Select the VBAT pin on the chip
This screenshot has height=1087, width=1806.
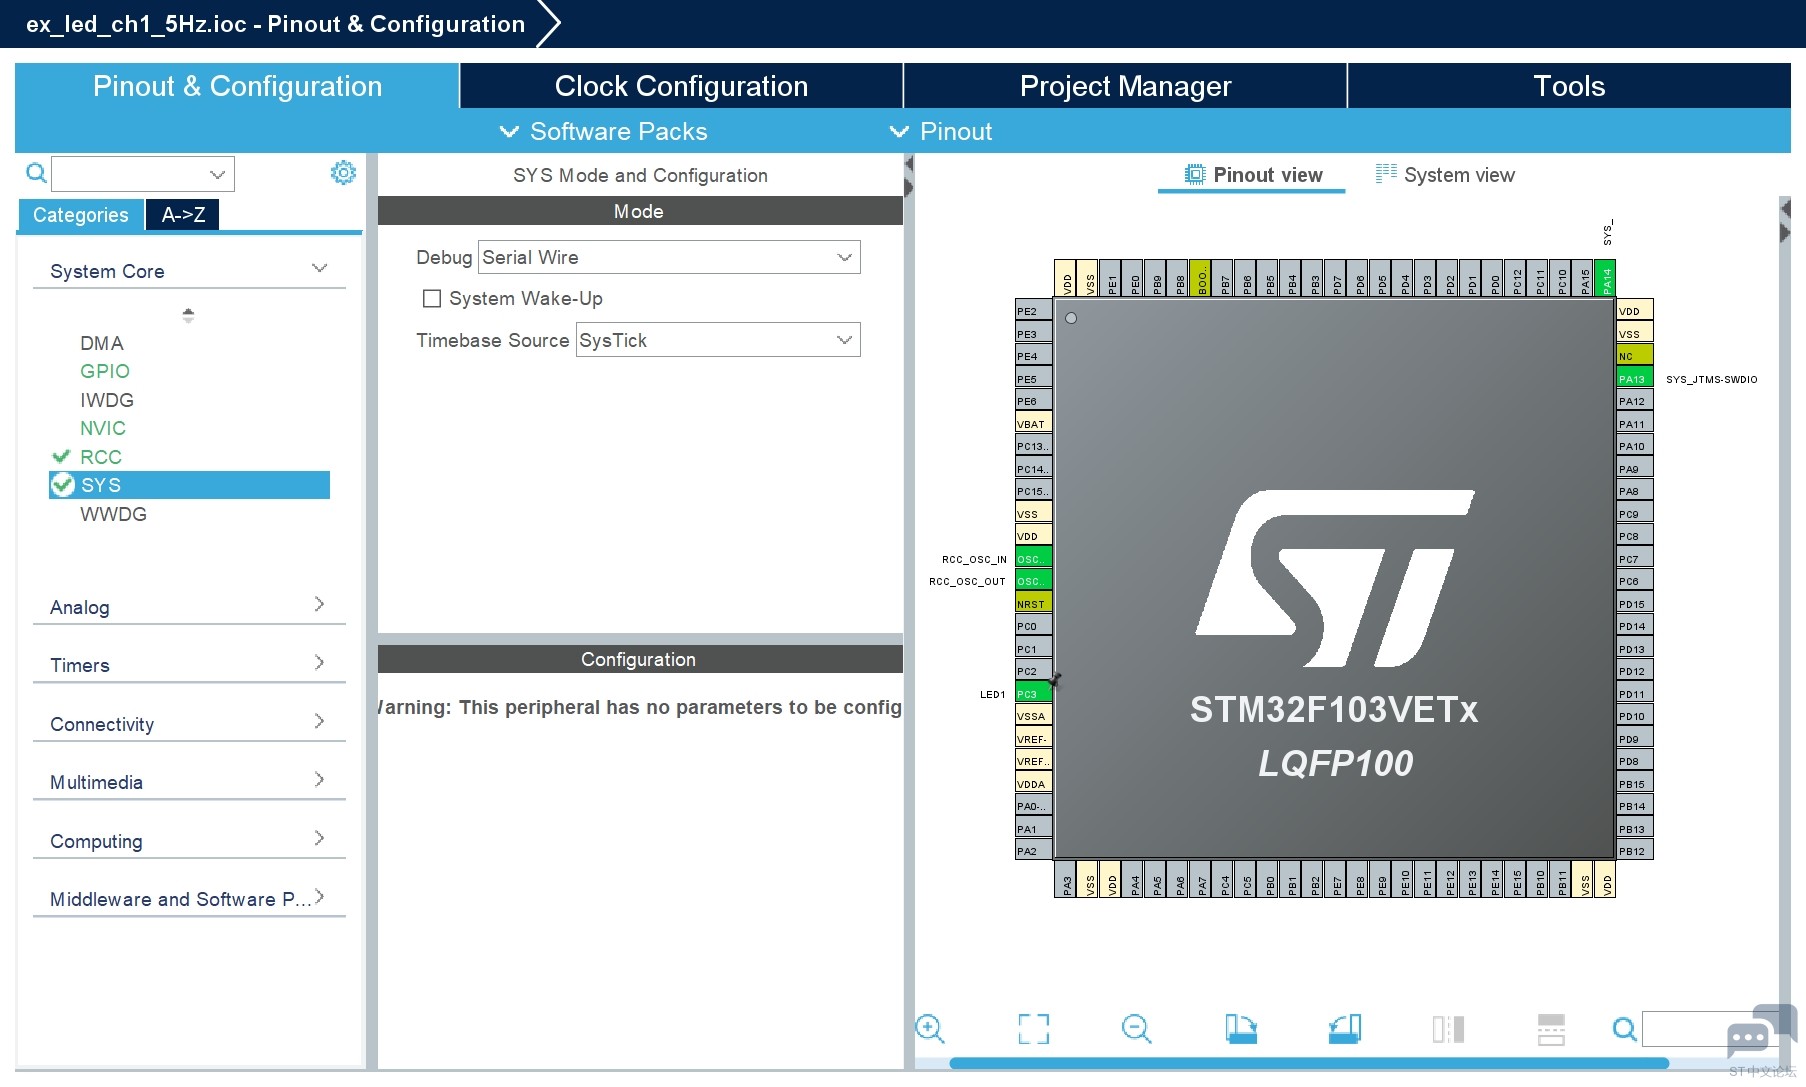coord(1033,423)
